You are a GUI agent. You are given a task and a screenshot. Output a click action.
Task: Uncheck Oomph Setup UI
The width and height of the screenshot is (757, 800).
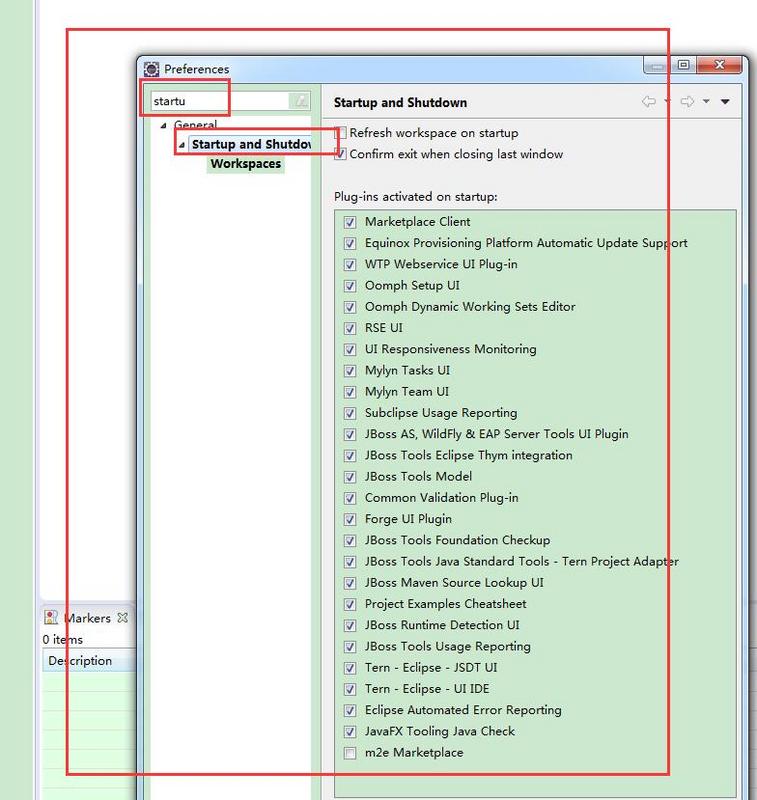coord(350,286)
